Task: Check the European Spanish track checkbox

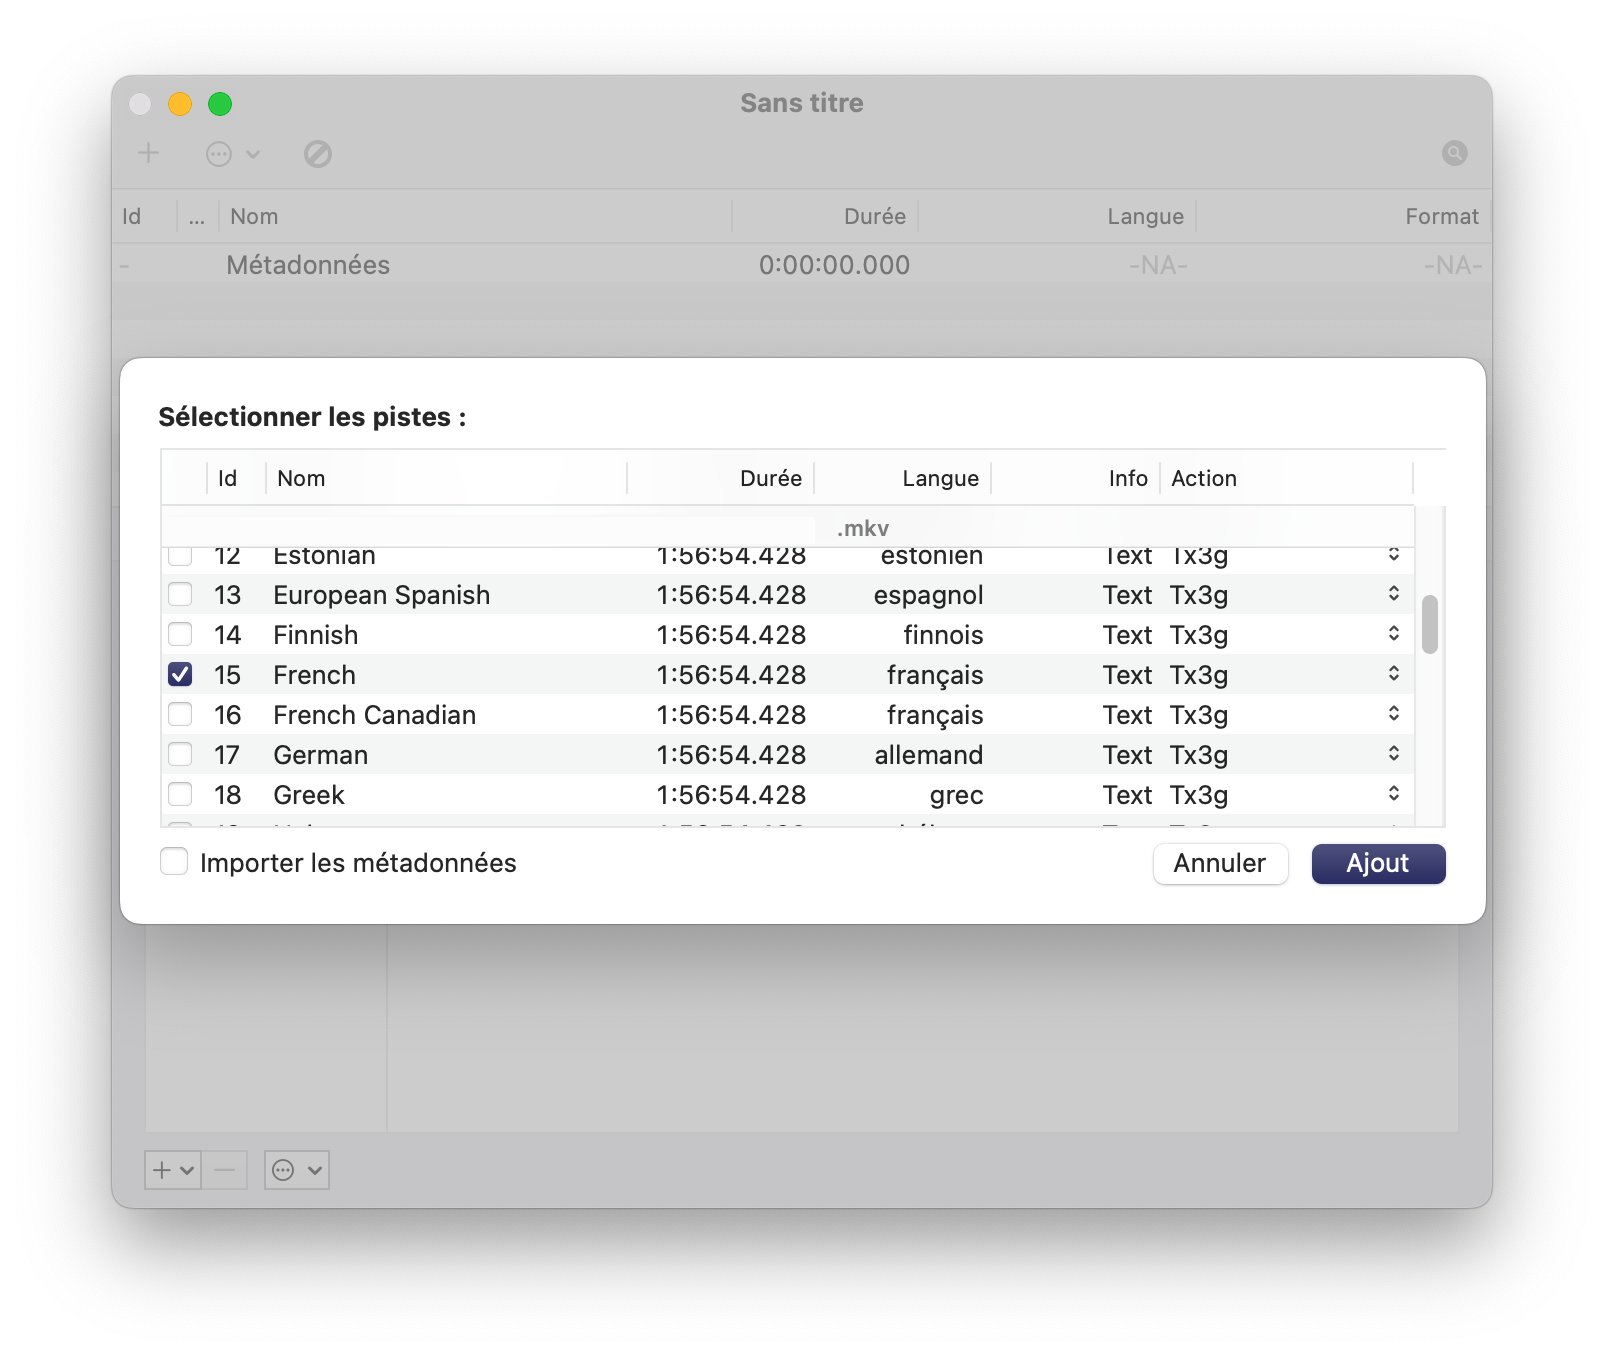Action: pyautogui.click(x=180, y=594)
